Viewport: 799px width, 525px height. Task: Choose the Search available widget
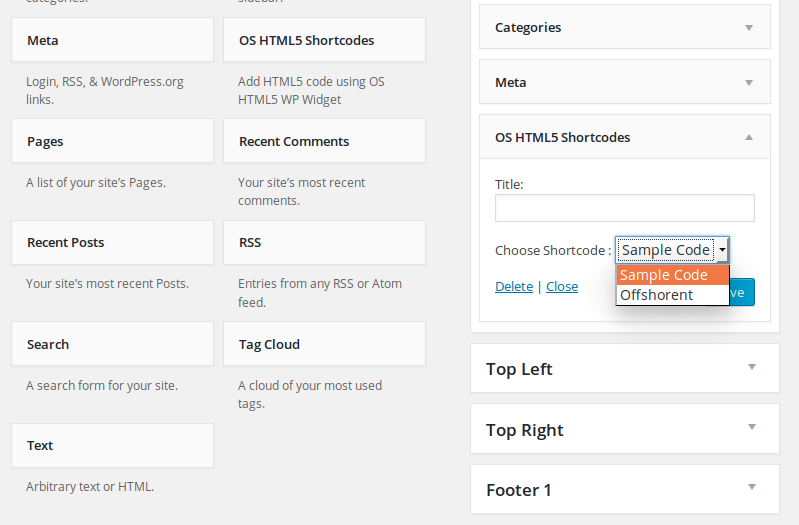tap(112, 344)
